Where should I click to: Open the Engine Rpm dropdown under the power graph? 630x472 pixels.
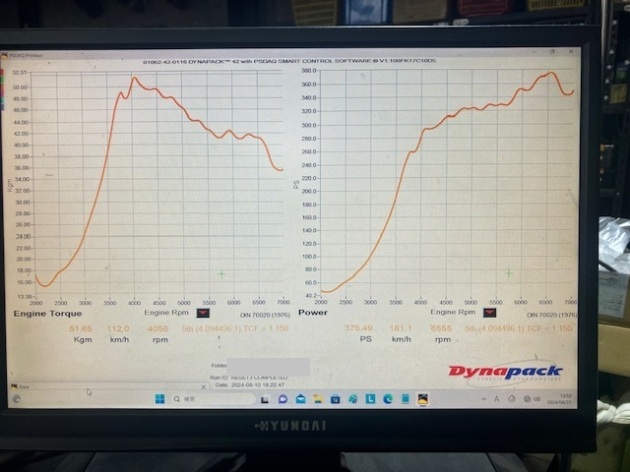coord(489,313)
